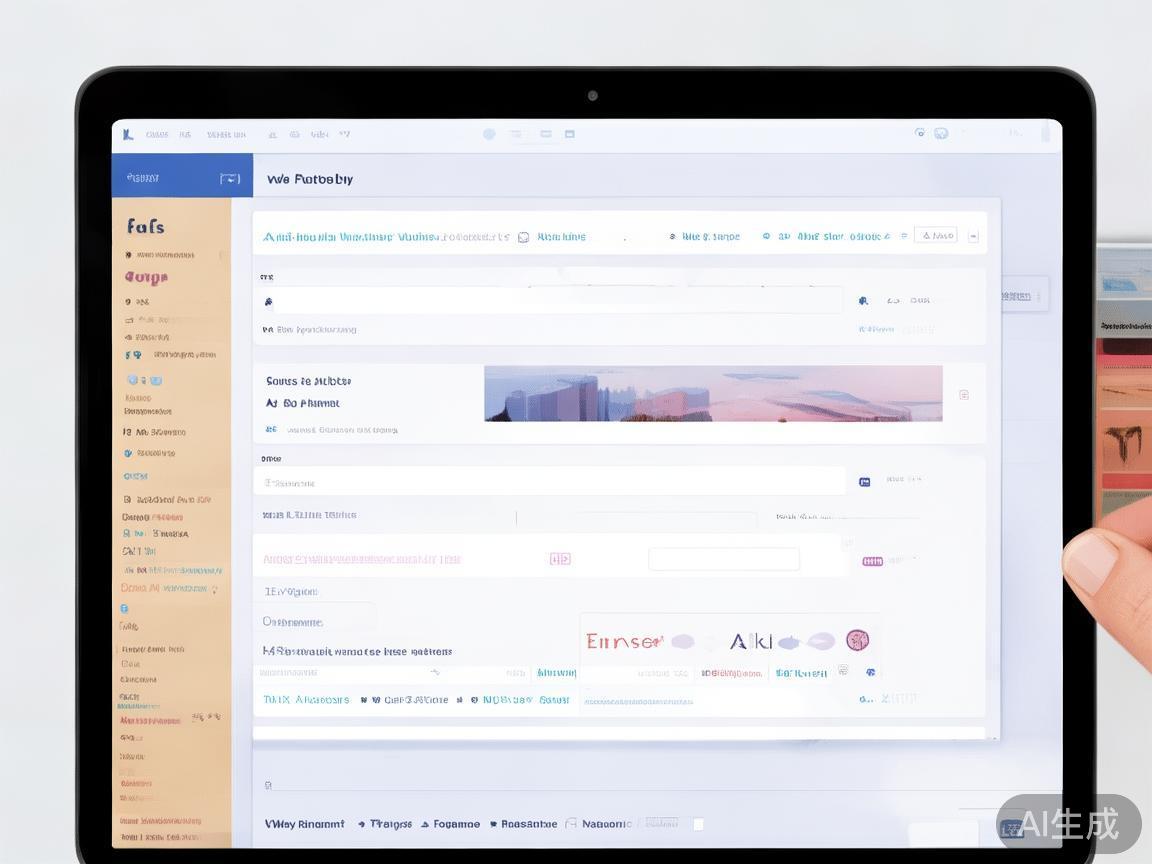Click the small icon right of landscape banner
Image resolution: width=1152 pixels, height=864 pixels.
click(963, 395)
